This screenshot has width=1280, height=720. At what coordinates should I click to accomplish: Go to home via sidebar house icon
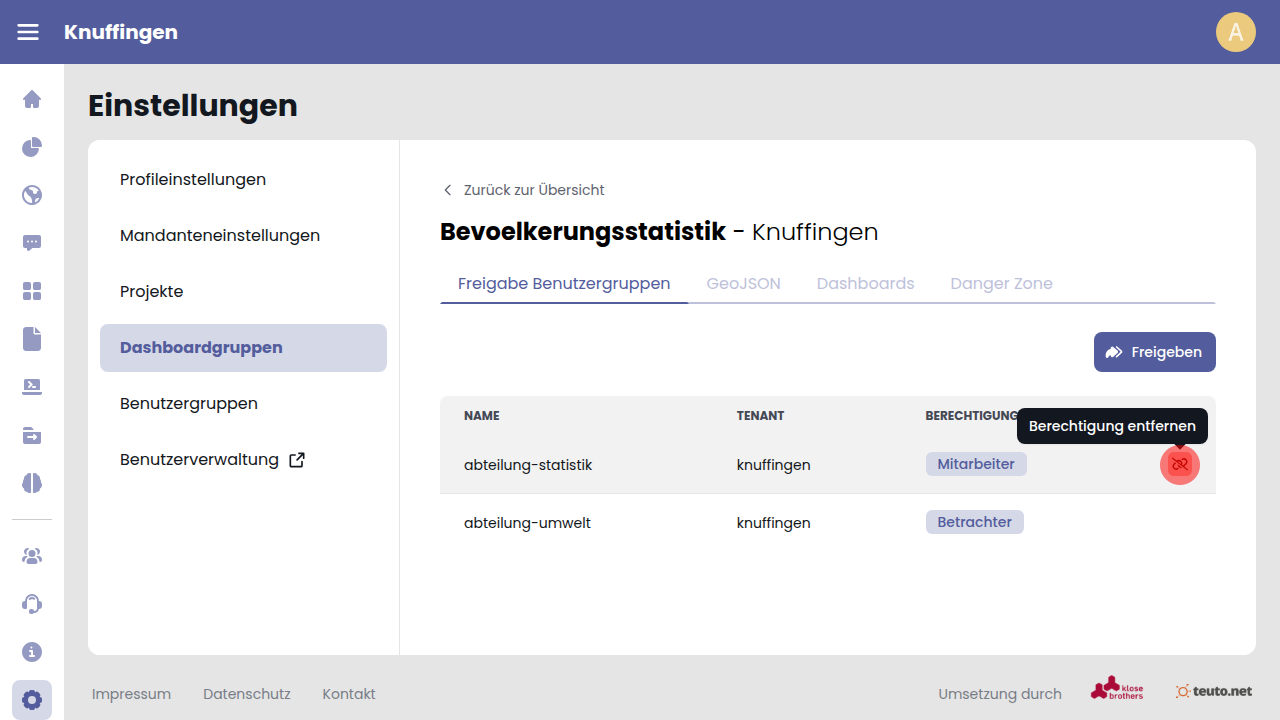tap(32, 99)
